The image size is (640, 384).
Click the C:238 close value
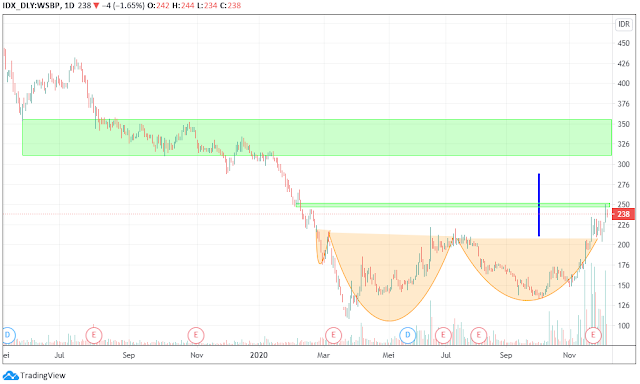click(231, 6)
